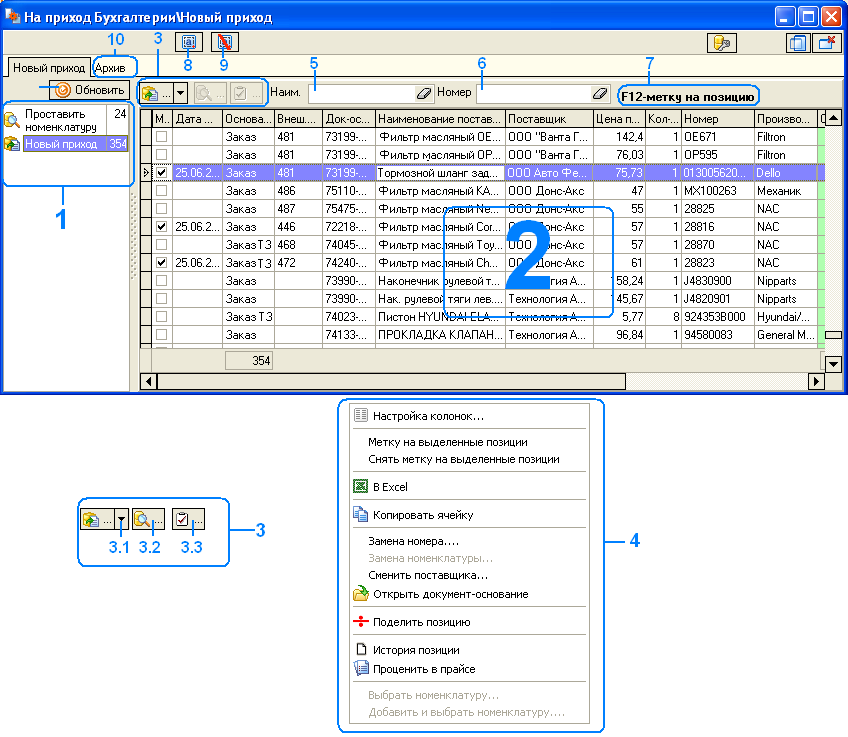Click the greyed clipboard icon beside the Наим. field

click(240, 94)
